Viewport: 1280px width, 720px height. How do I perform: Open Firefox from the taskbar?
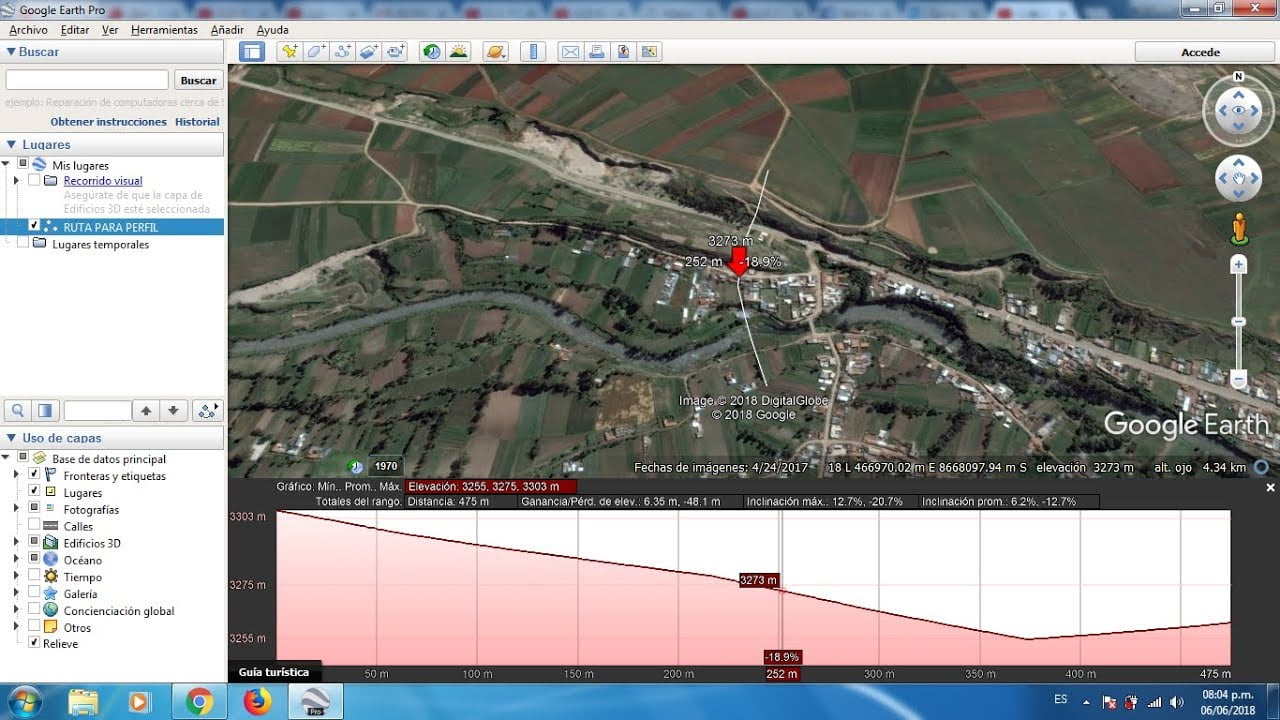(x=257, y=702)
